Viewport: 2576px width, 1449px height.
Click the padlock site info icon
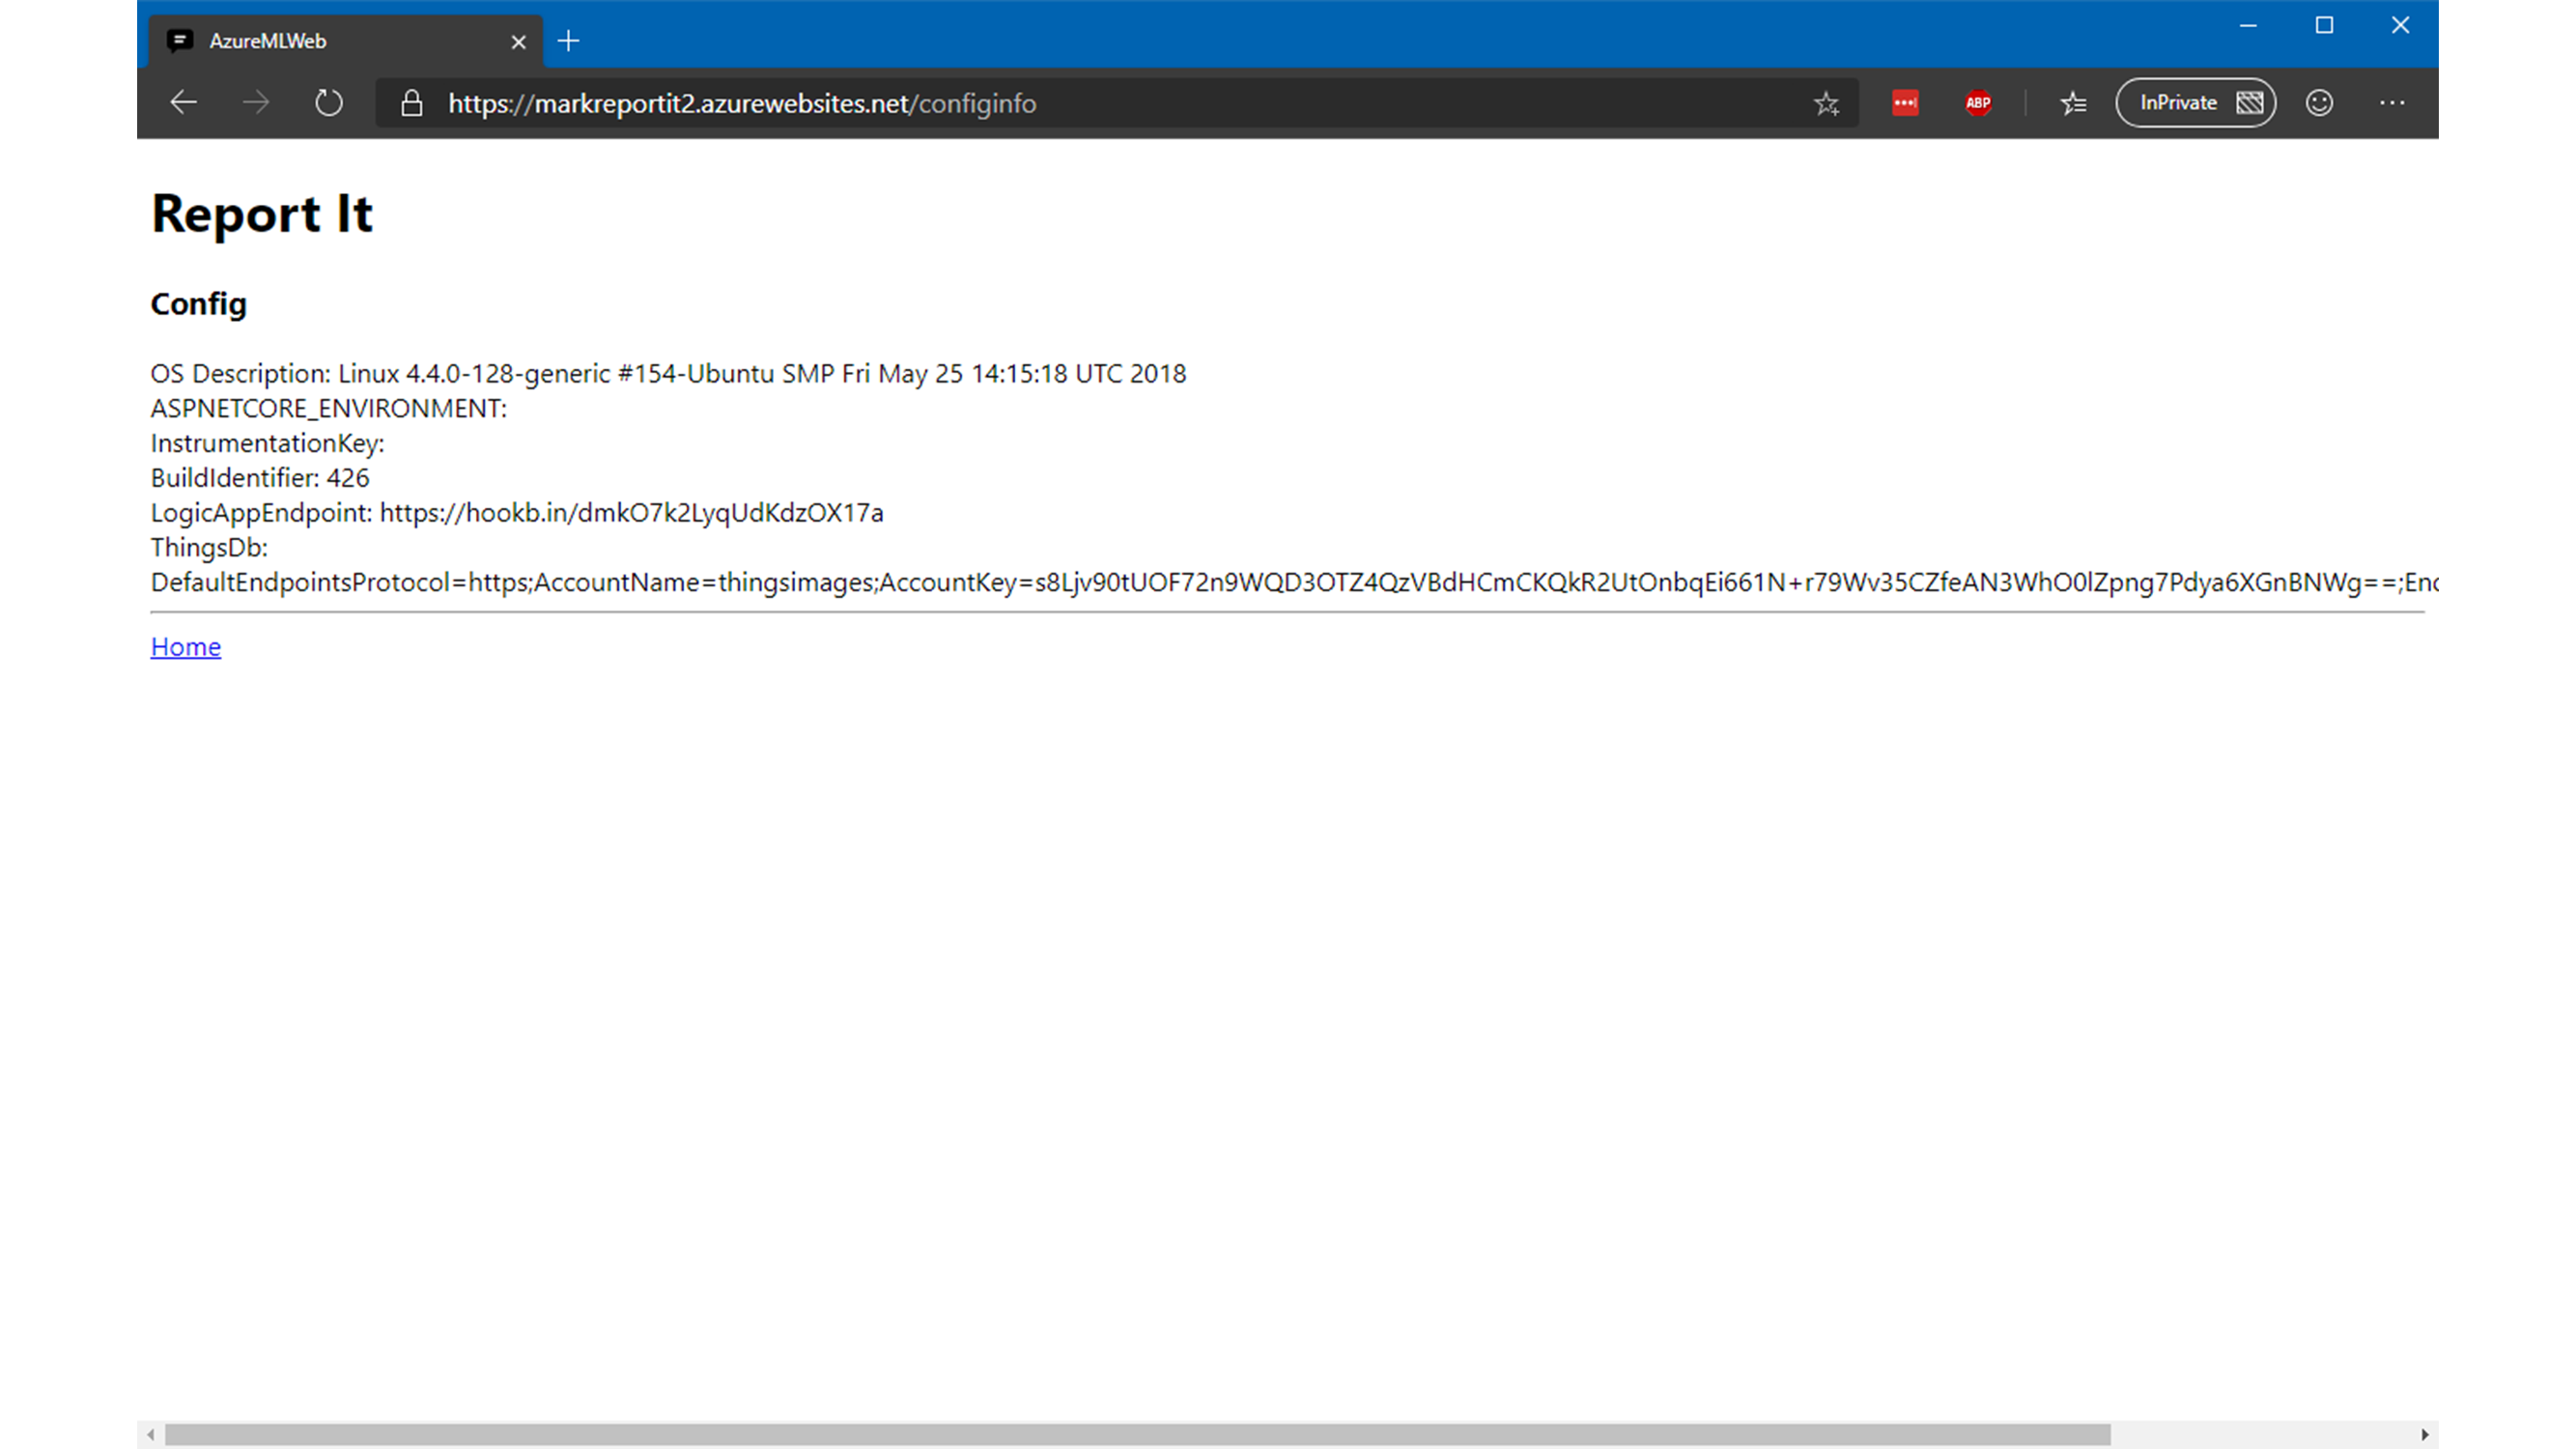(411, 103)
